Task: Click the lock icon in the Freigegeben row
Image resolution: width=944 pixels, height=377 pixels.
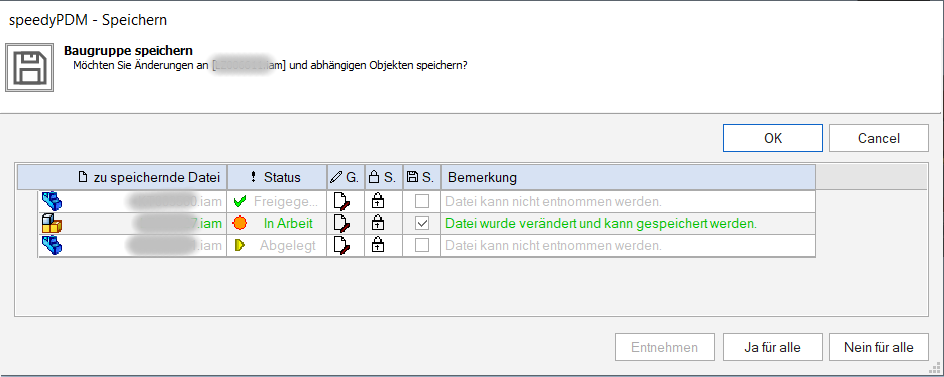Action: pyautogui.click(x=378, y=201)
